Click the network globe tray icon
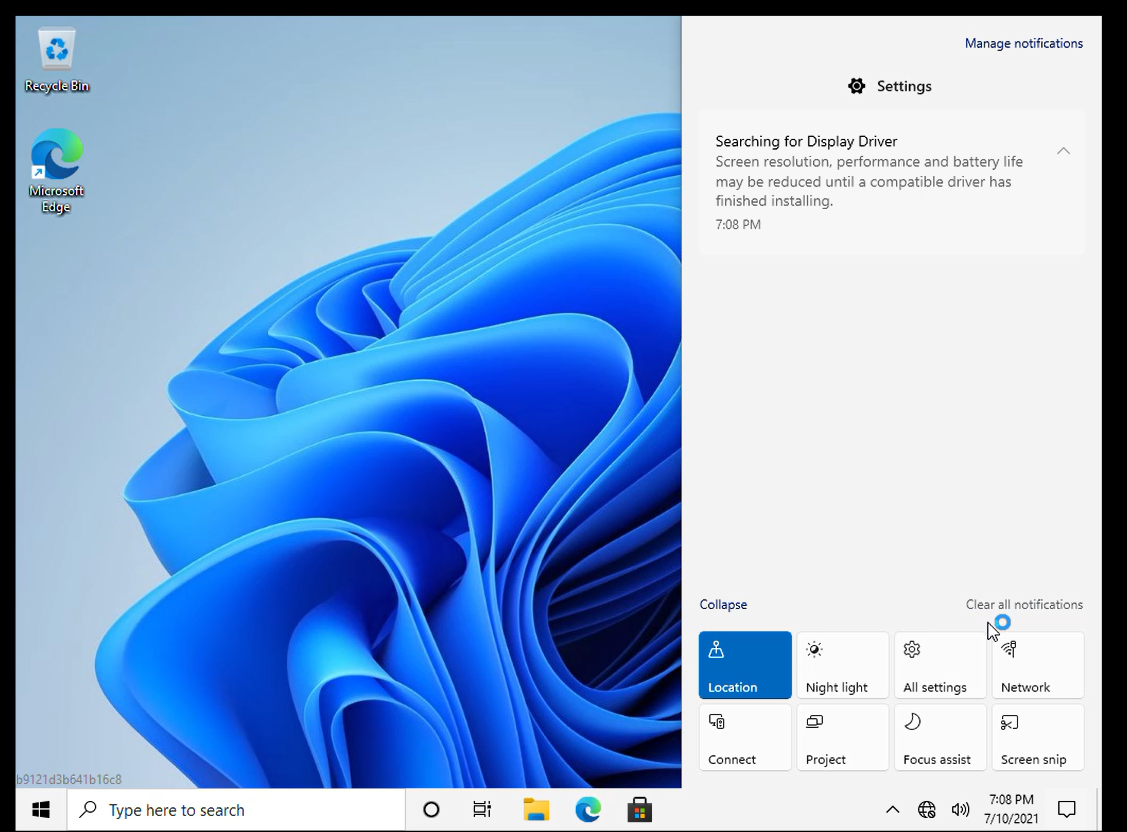This screenshot has width=1127, height=832. tap(927, 809)
